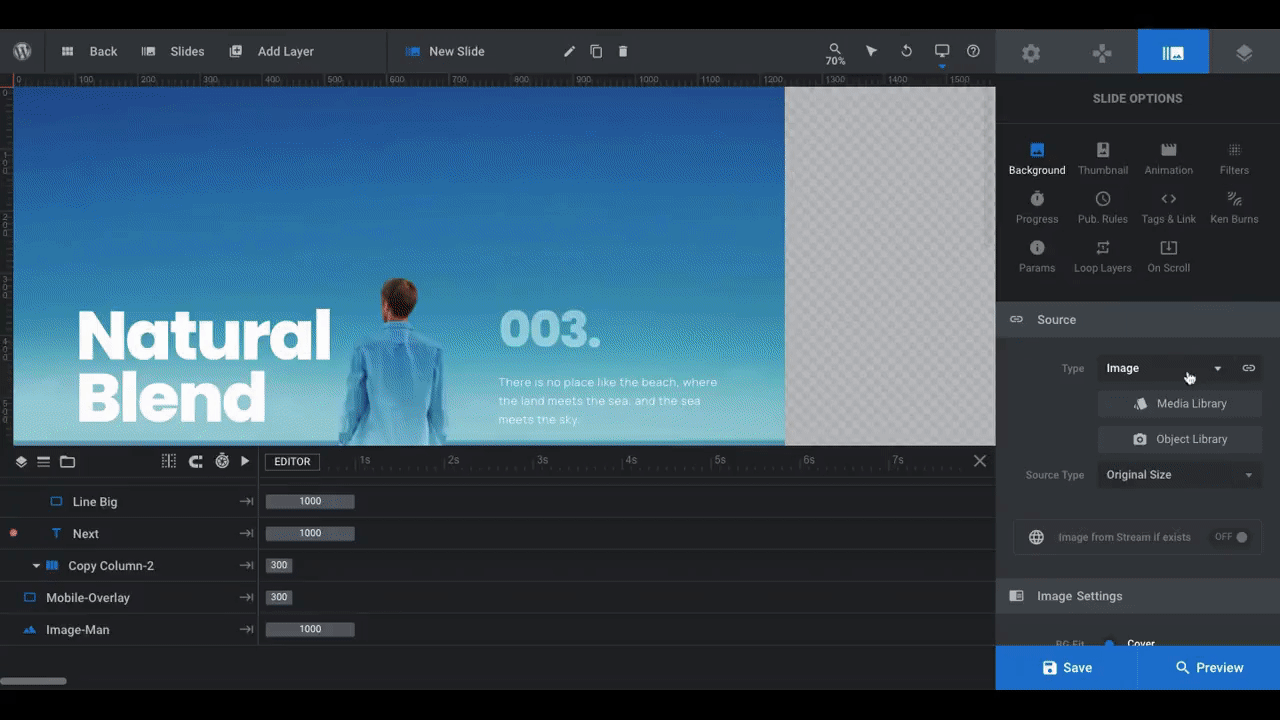Screen dimensions: 1280x720
Task: Open the Preview
Action: pyautogui.click(x=1209, y=668)
